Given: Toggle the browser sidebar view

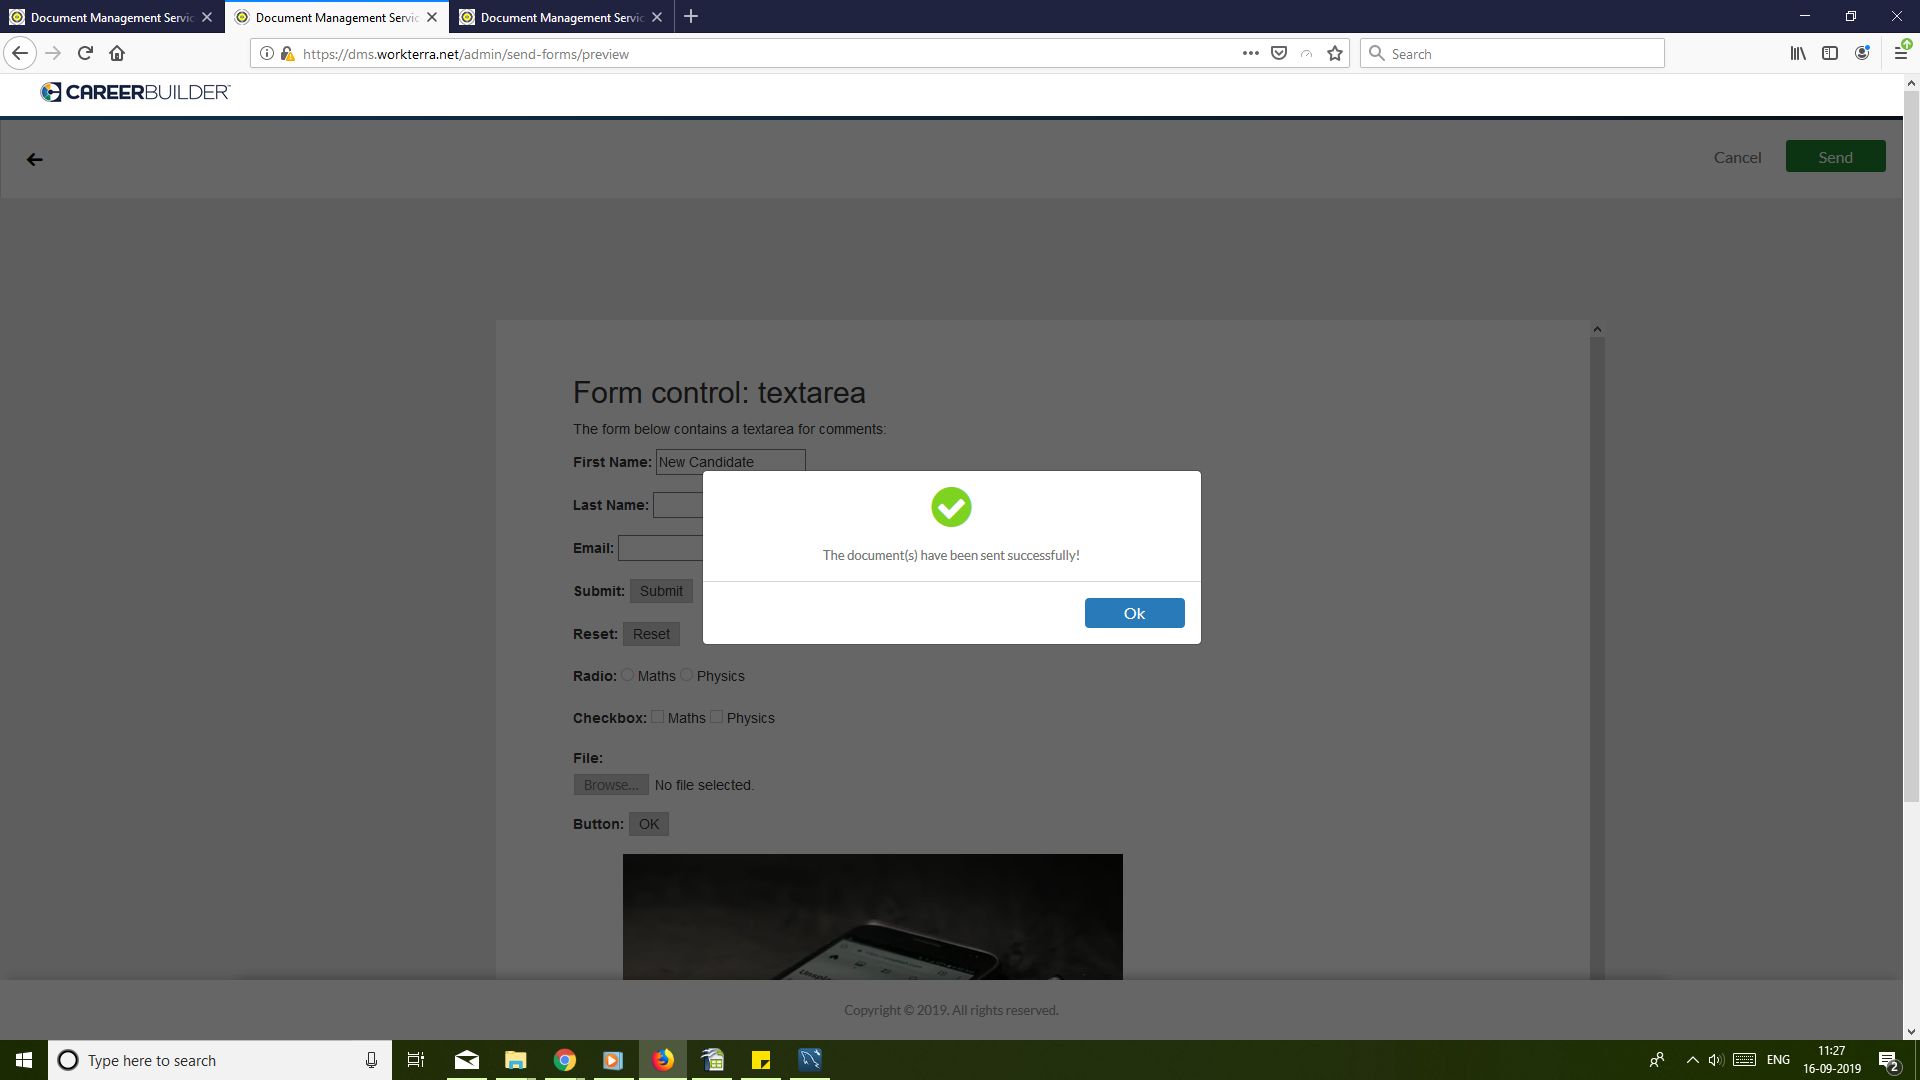Looking at the screenshot, I should (1830, 54).
